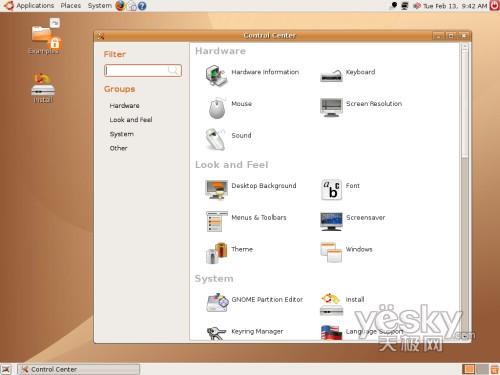
Task: Open the Trash icon in bottom panel
Action: click(494, 369)
